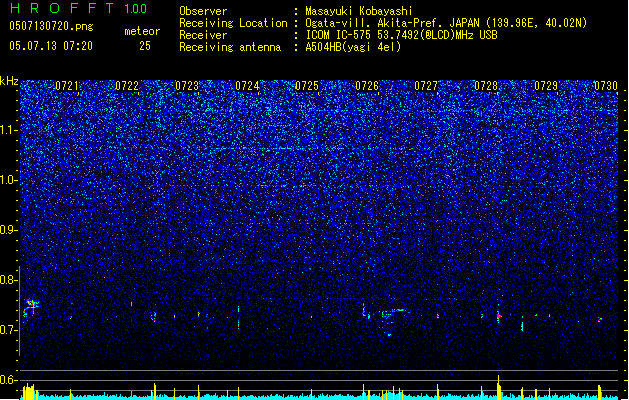Image resolution: width=629 pixels, height=400 pixels.
Task: Click the Receiving Location label
Action: pyautogui.click(x=233, y=23)
